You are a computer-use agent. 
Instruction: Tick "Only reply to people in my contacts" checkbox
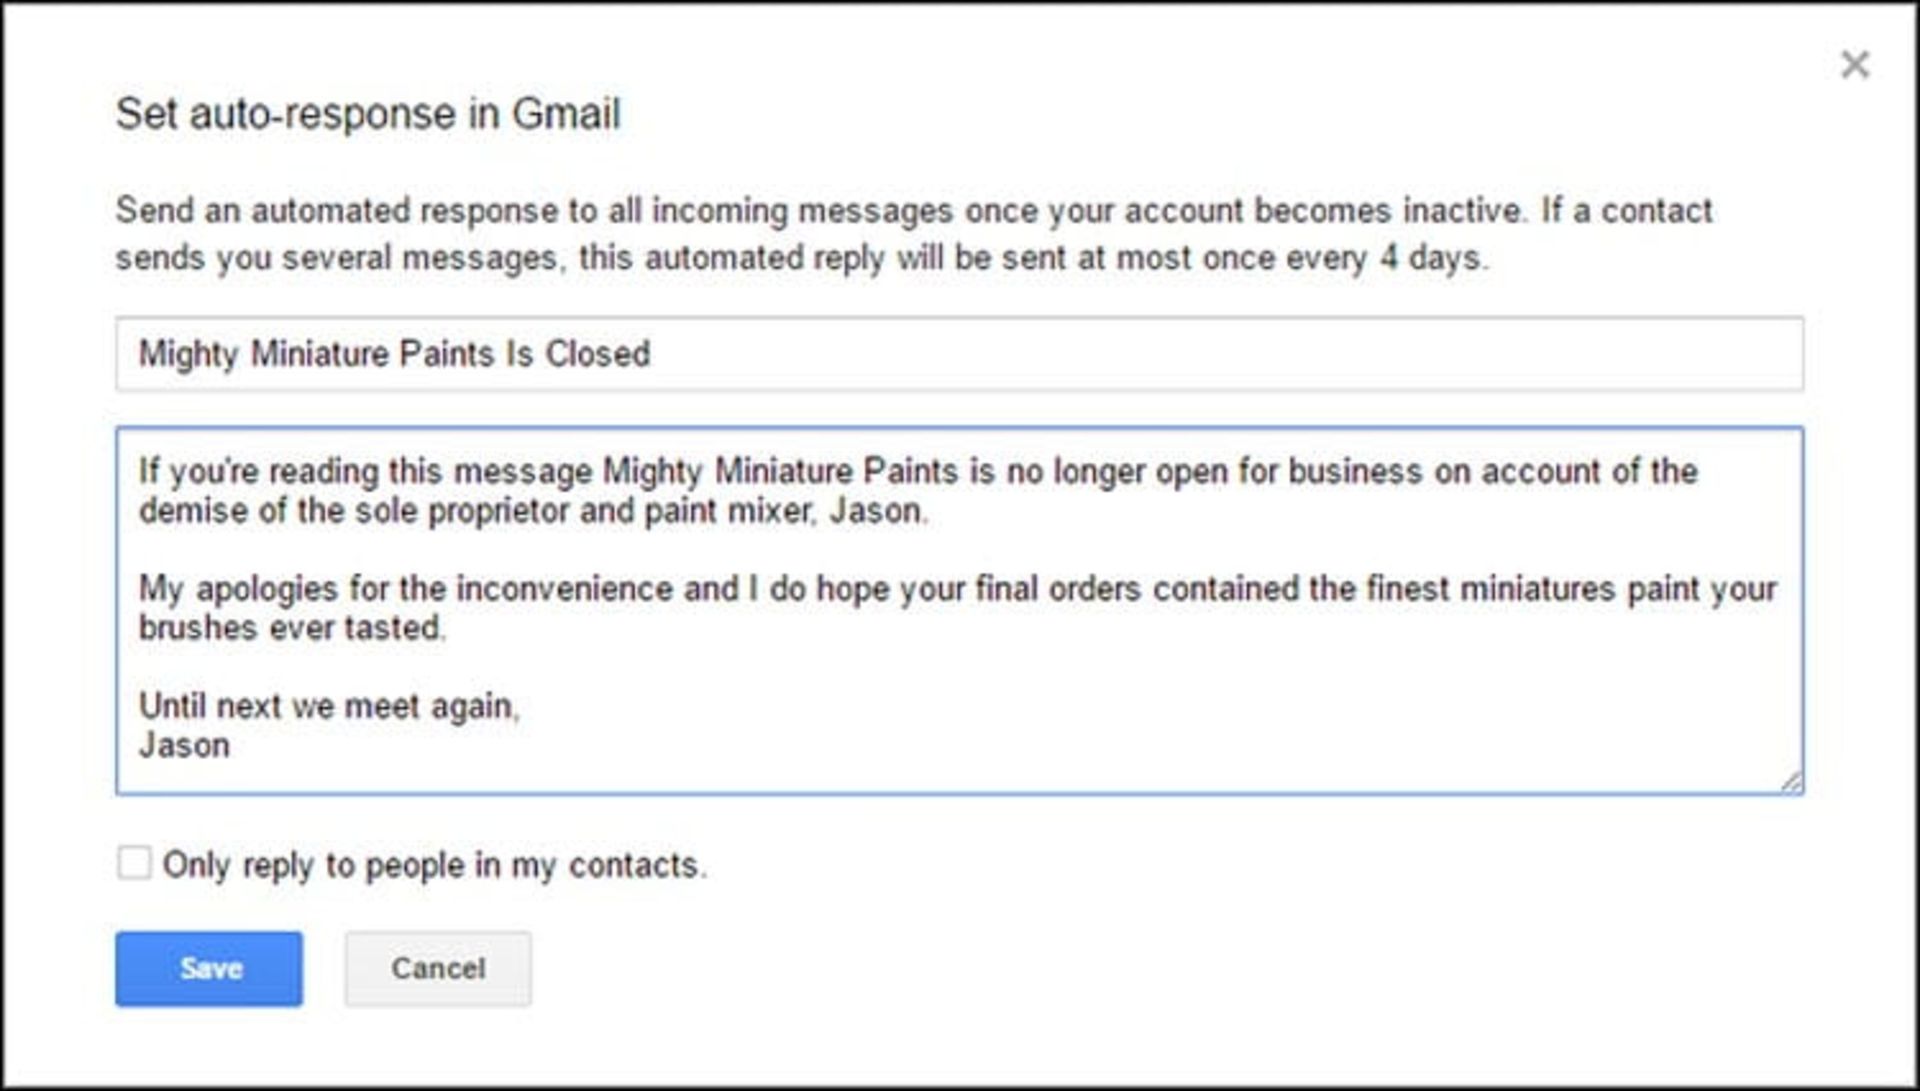click(134, 863)
